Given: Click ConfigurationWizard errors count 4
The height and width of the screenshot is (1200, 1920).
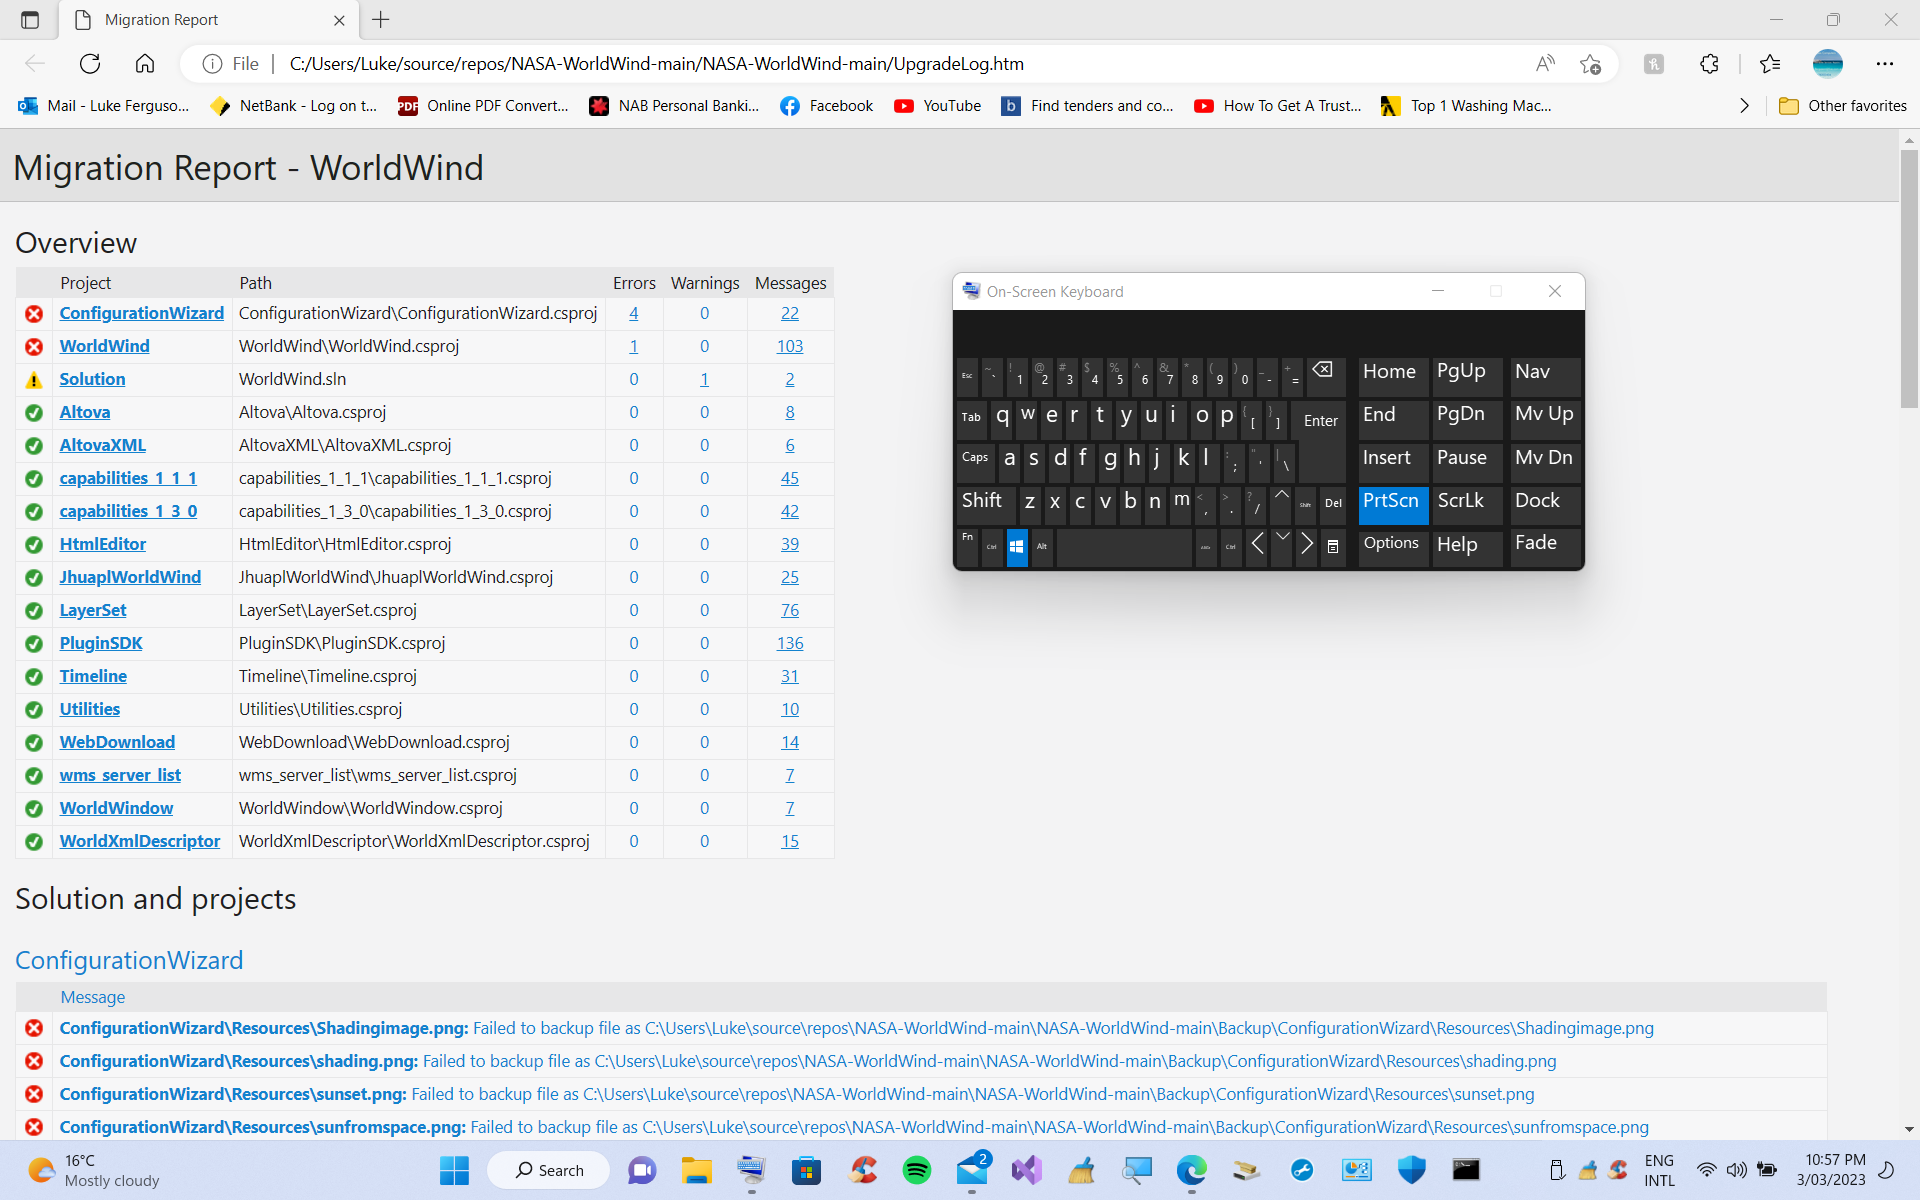Looking at the screenshot, I should (633, 313).
